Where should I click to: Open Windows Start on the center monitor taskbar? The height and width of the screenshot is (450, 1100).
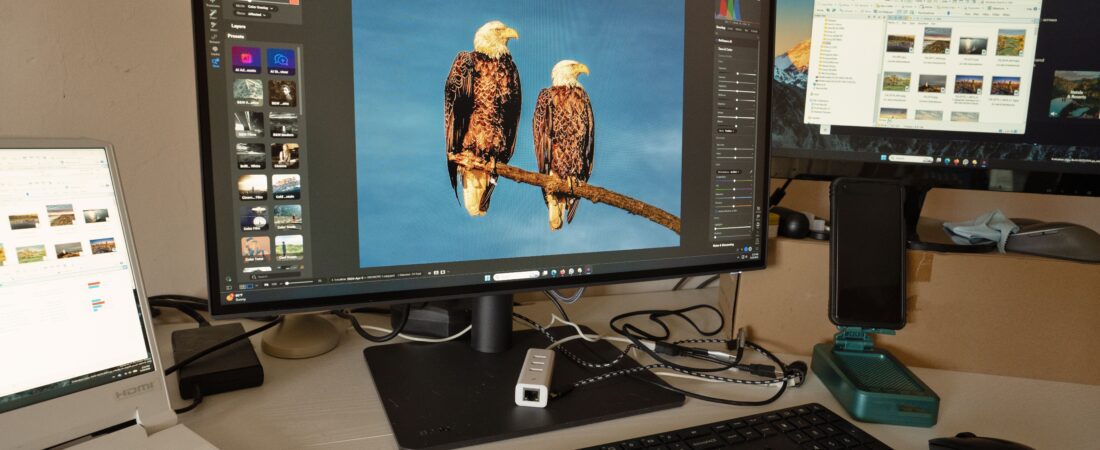(487, 277)
